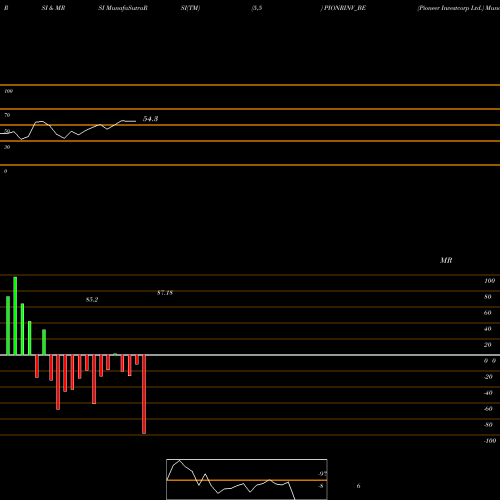500x500 pixels.
Task: Click the white zero baseline of MR chart
Action: (250, 355)
